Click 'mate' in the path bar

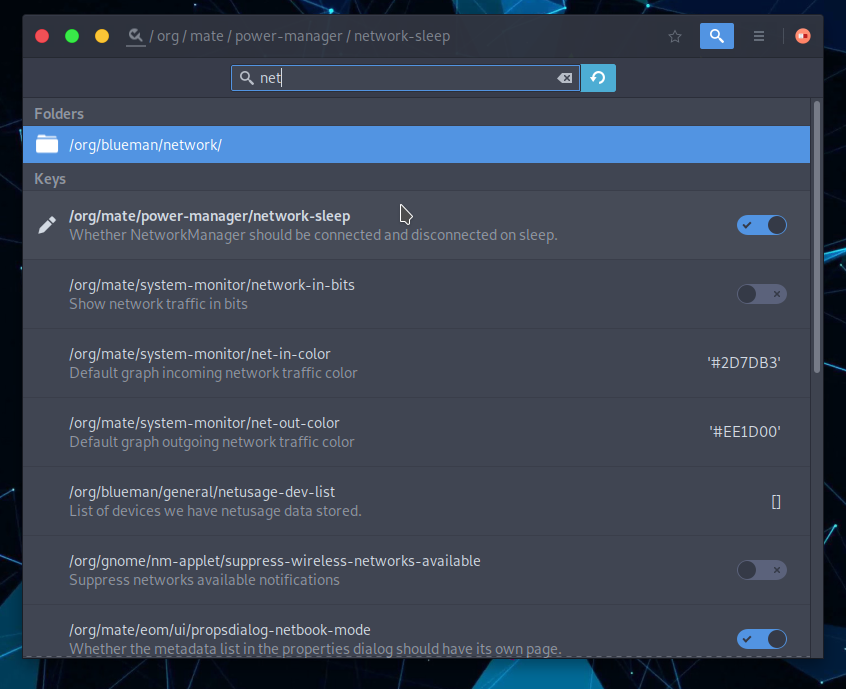point(206,36)
